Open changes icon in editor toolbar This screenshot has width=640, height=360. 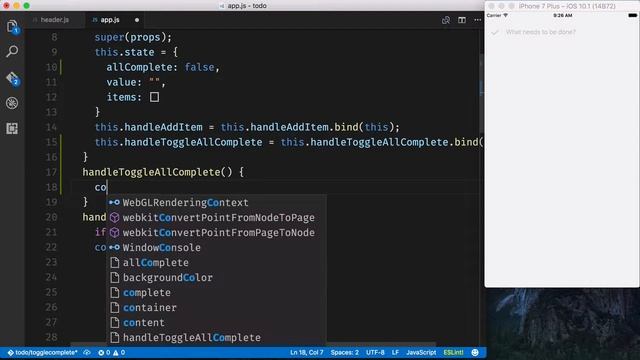(x=446, y=20)
